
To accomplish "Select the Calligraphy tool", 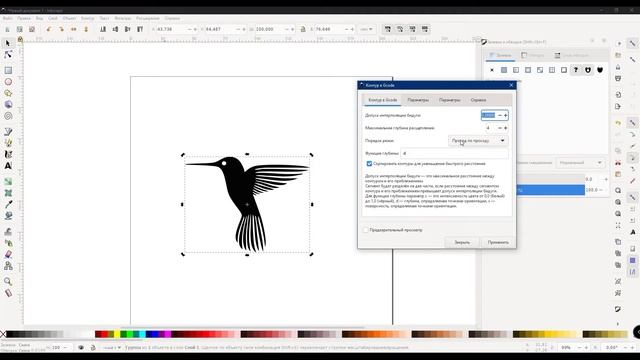I will pos(8,154).
